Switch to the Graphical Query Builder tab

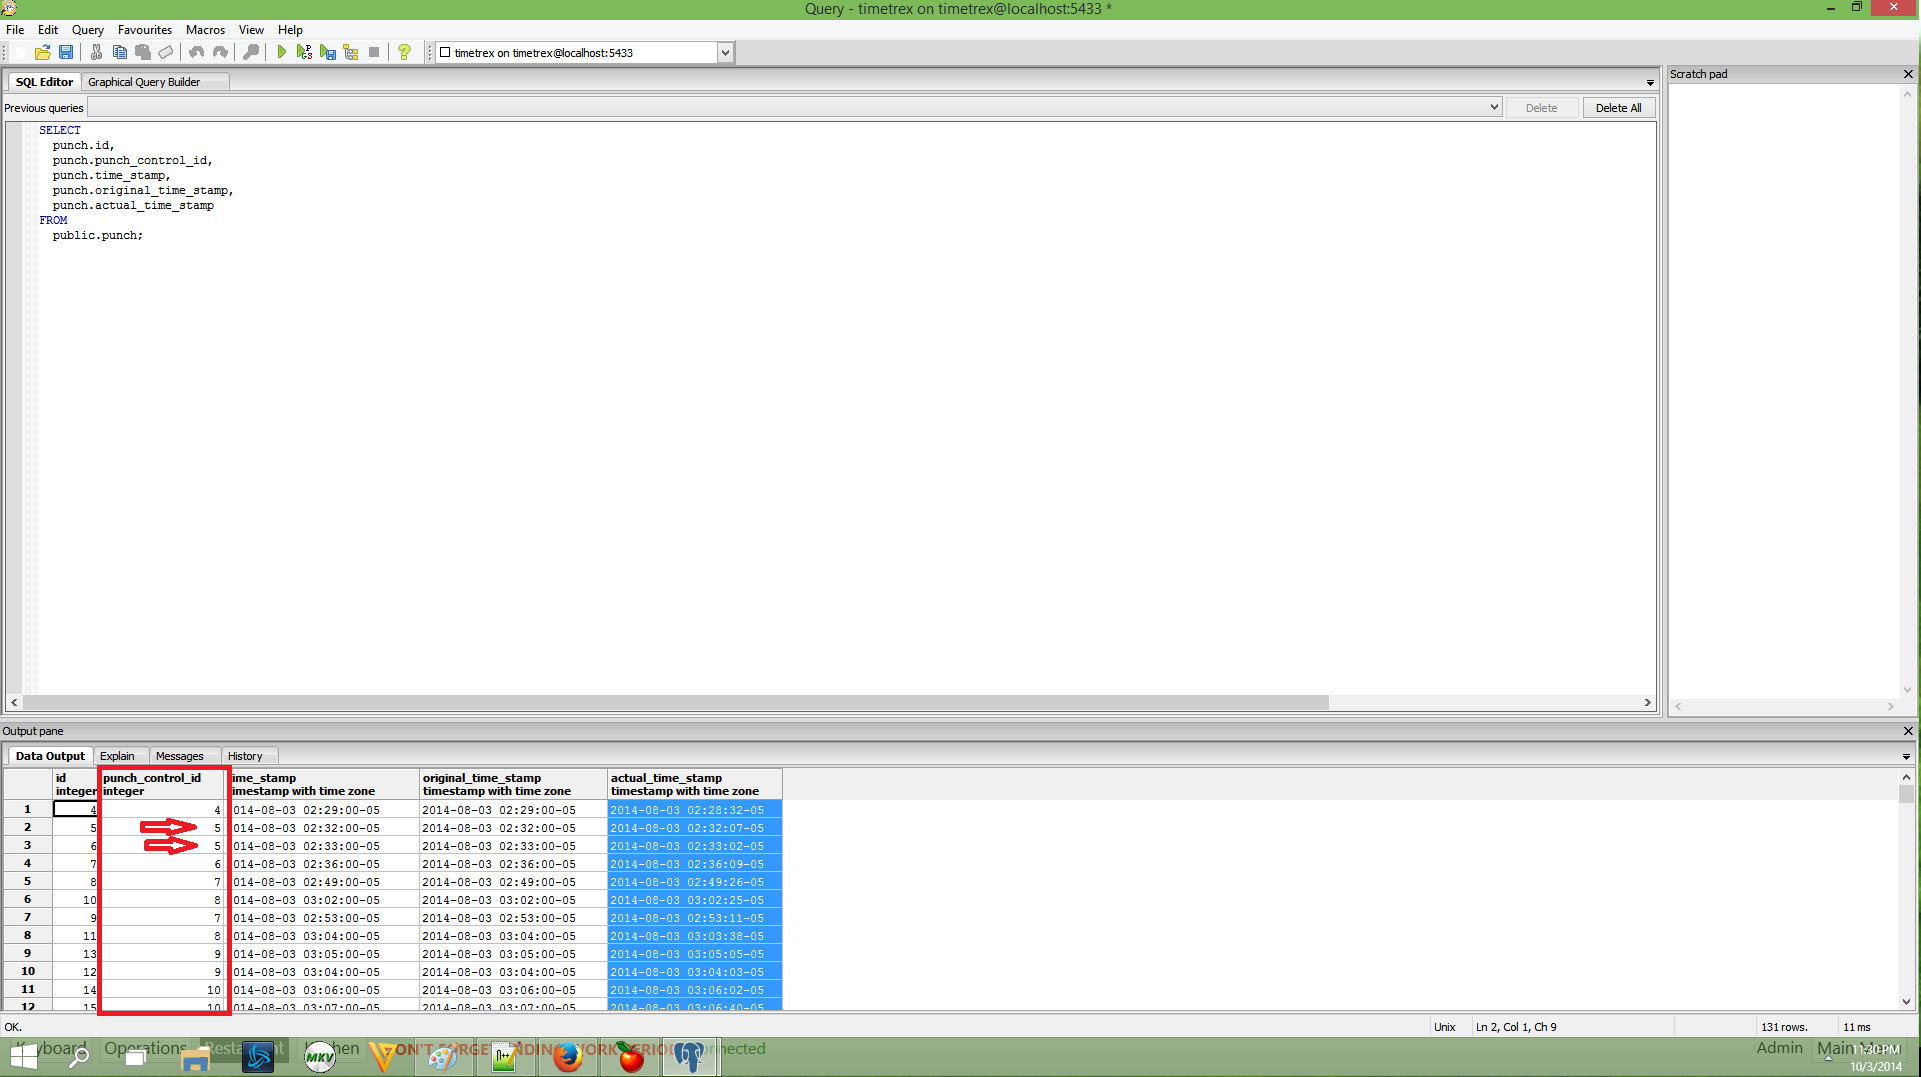coord(144,82)
